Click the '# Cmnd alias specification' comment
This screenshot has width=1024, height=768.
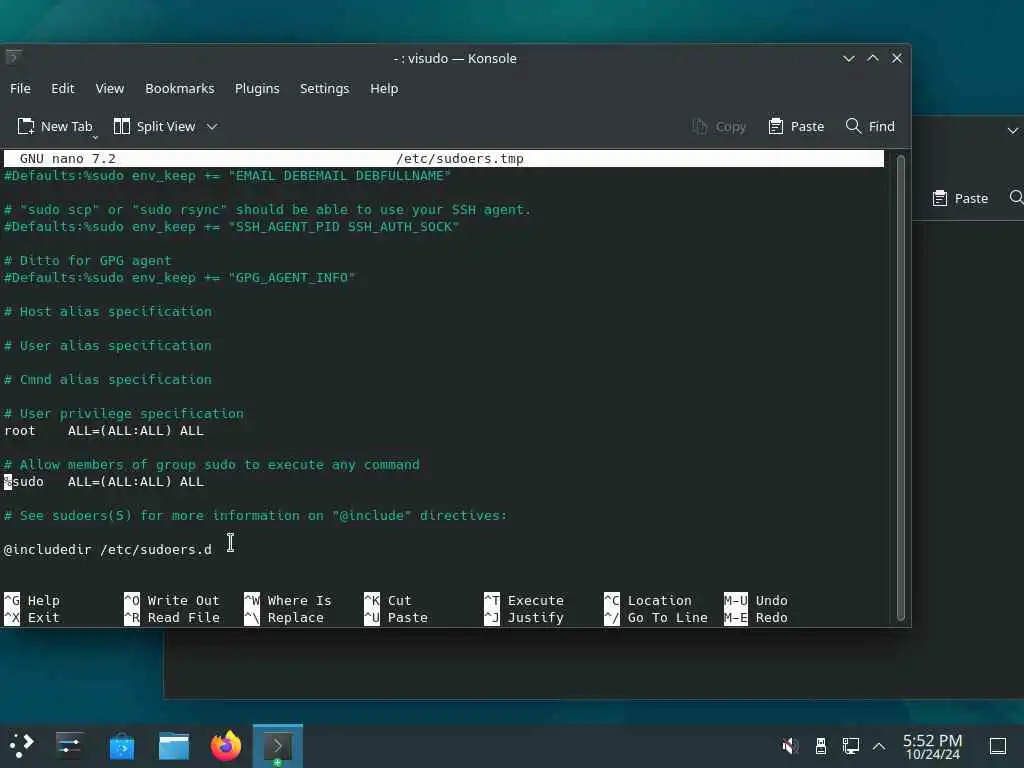pos(108,380)
